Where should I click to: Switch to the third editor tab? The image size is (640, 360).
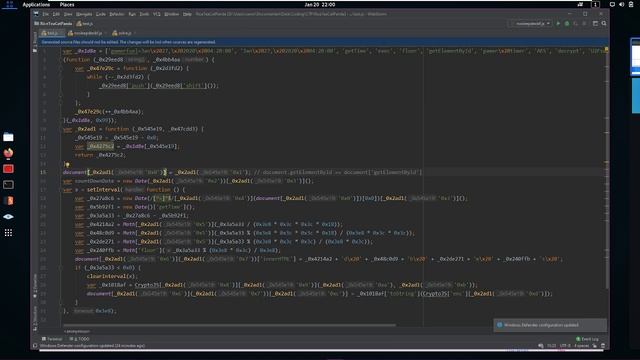(123, 33)
